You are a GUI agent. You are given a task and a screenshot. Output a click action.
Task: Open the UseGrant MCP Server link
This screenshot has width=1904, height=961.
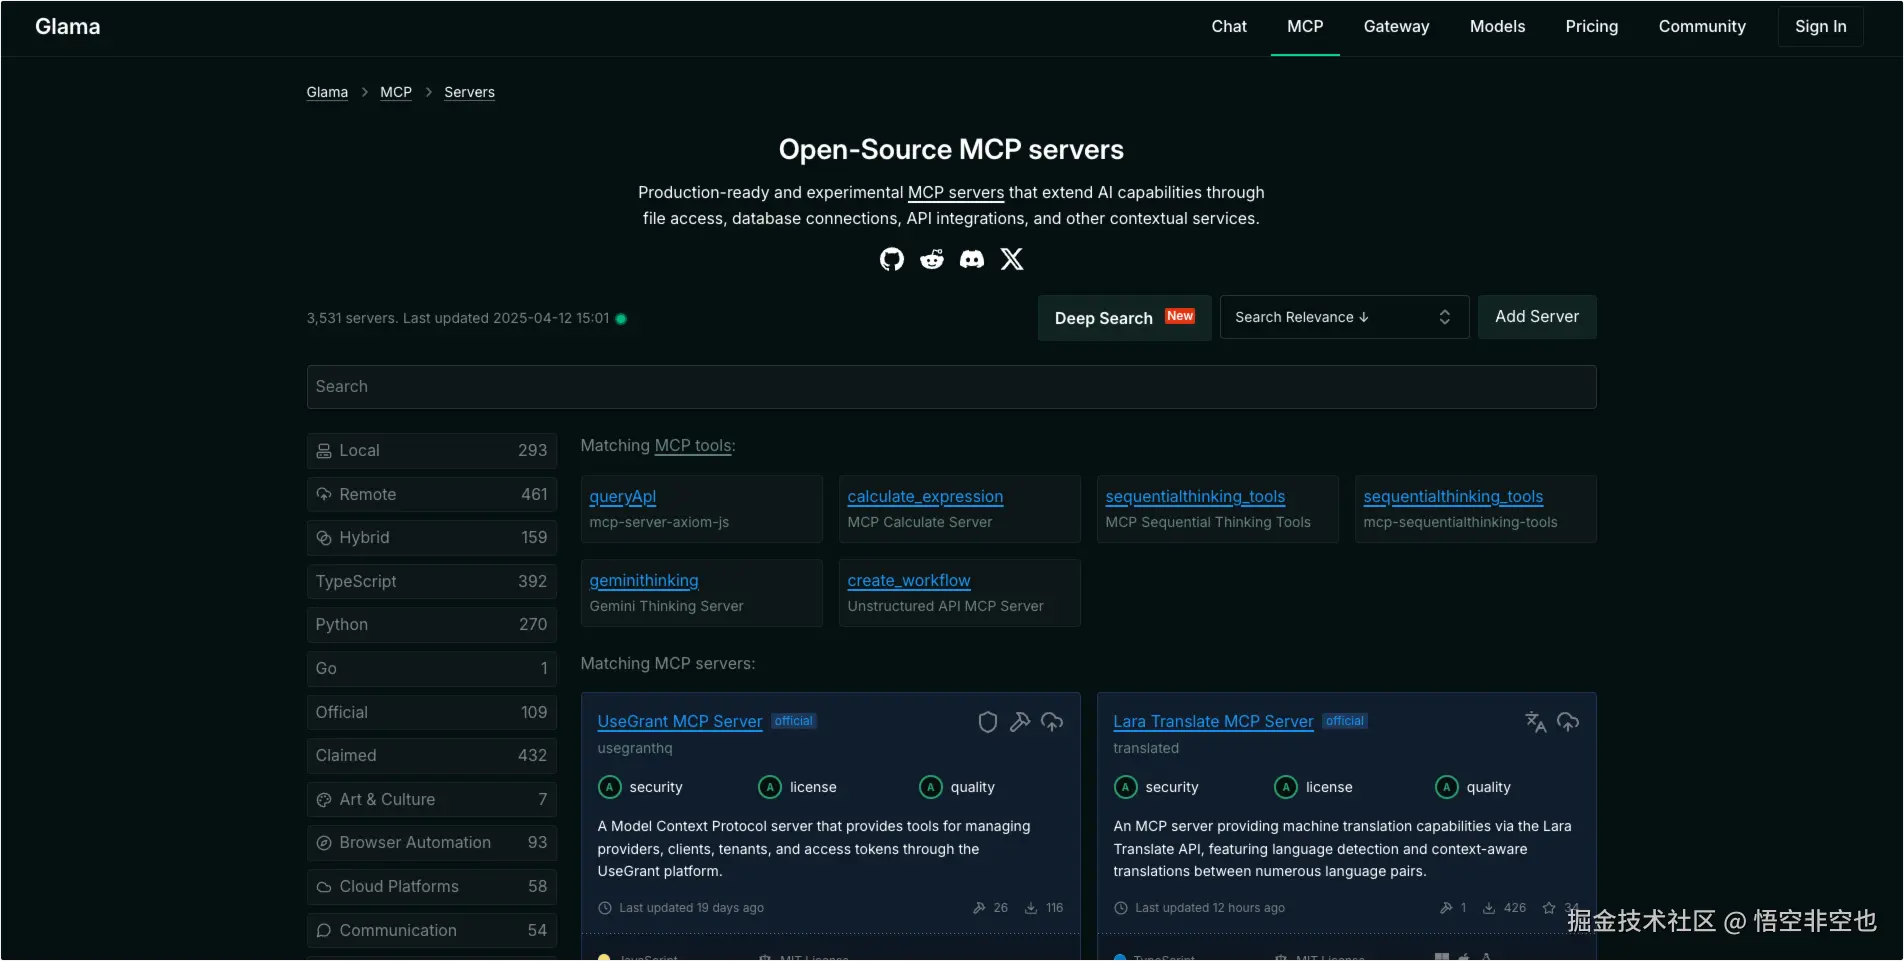coord(680,722)
